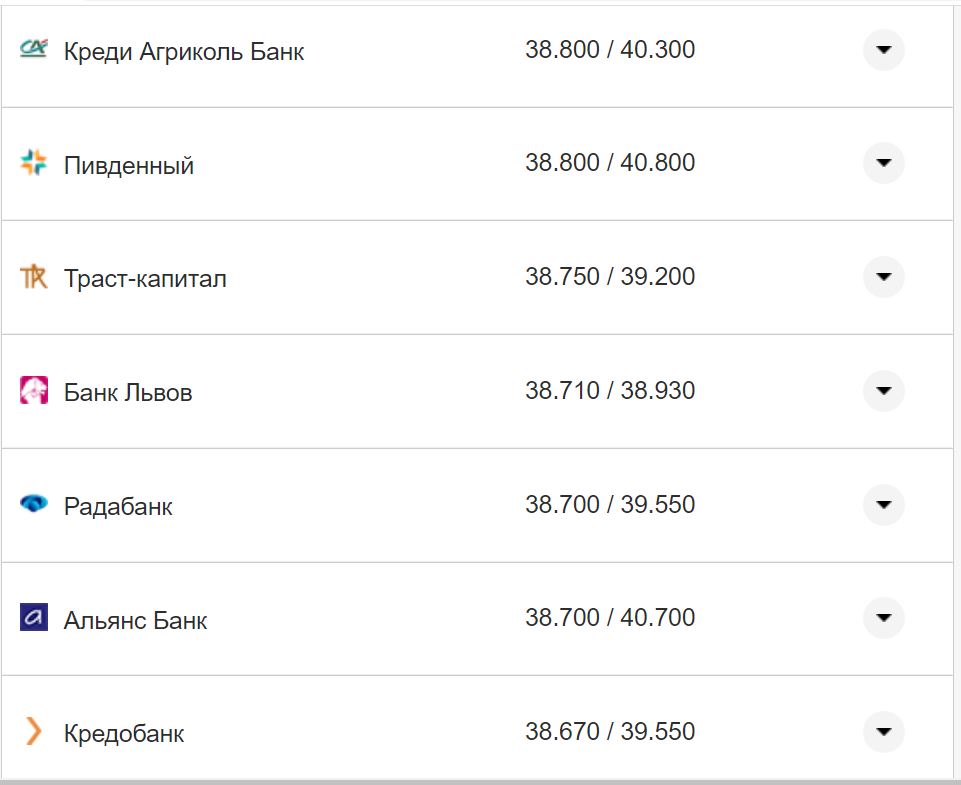Image resolution: width=961 pixels, height=785 pixels.
Task: Click the Траст-капитал logo icon
Action: point(33,275)
